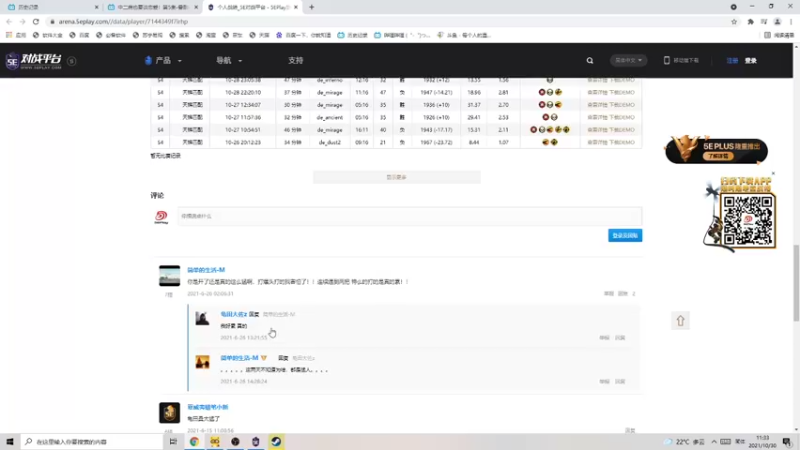
Task: Open match details link in de_ancient row
Action: point(596,117)
